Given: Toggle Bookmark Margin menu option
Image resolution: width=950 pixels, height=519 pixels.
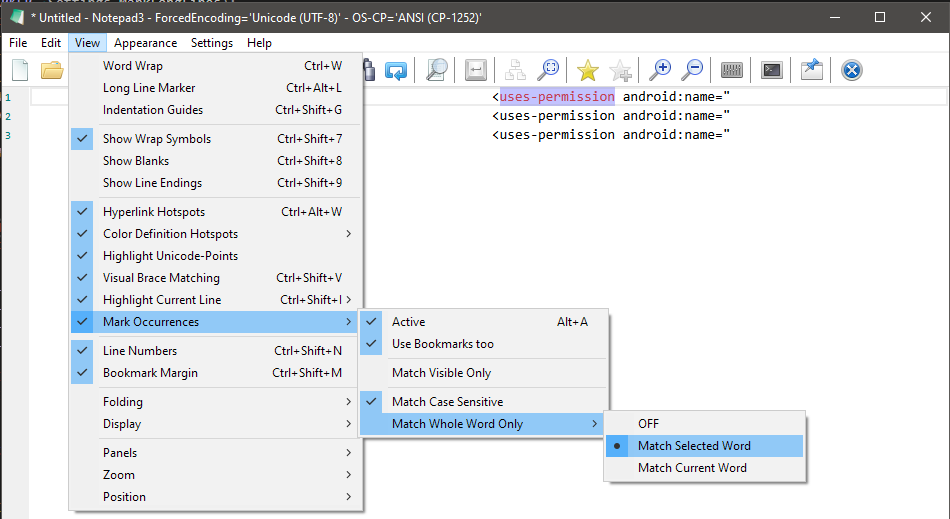Looking at the screenshot, I should [216, 373].
